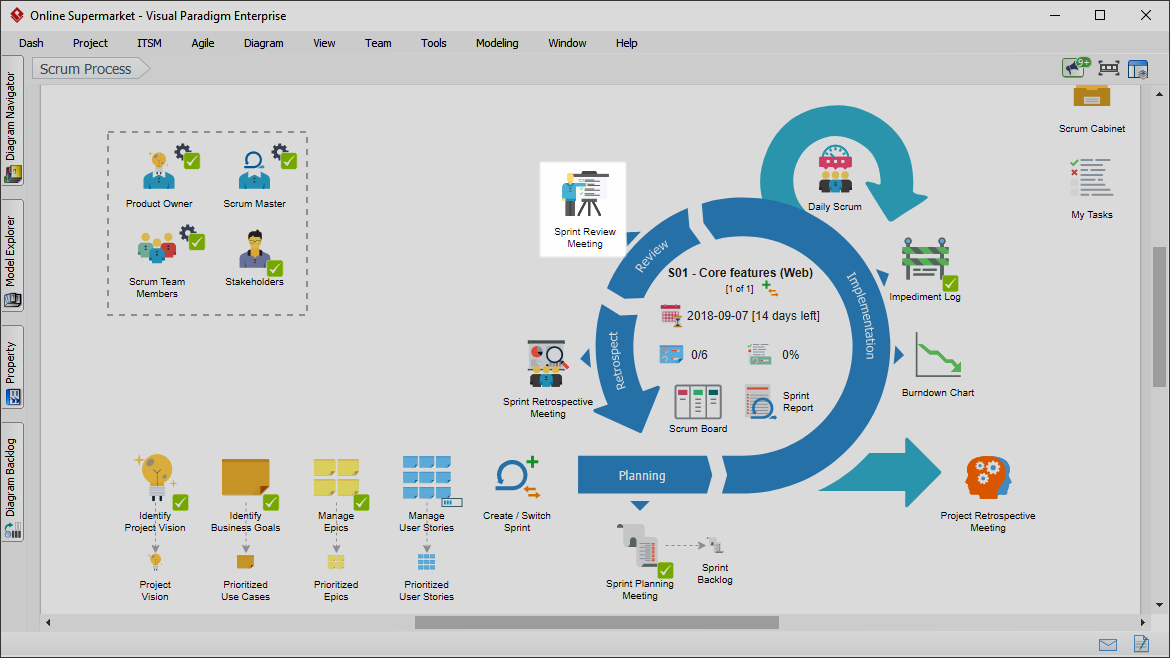Open the Identify Business Goals sticky note
1170x658 pixels.
(x=245, y=477)
